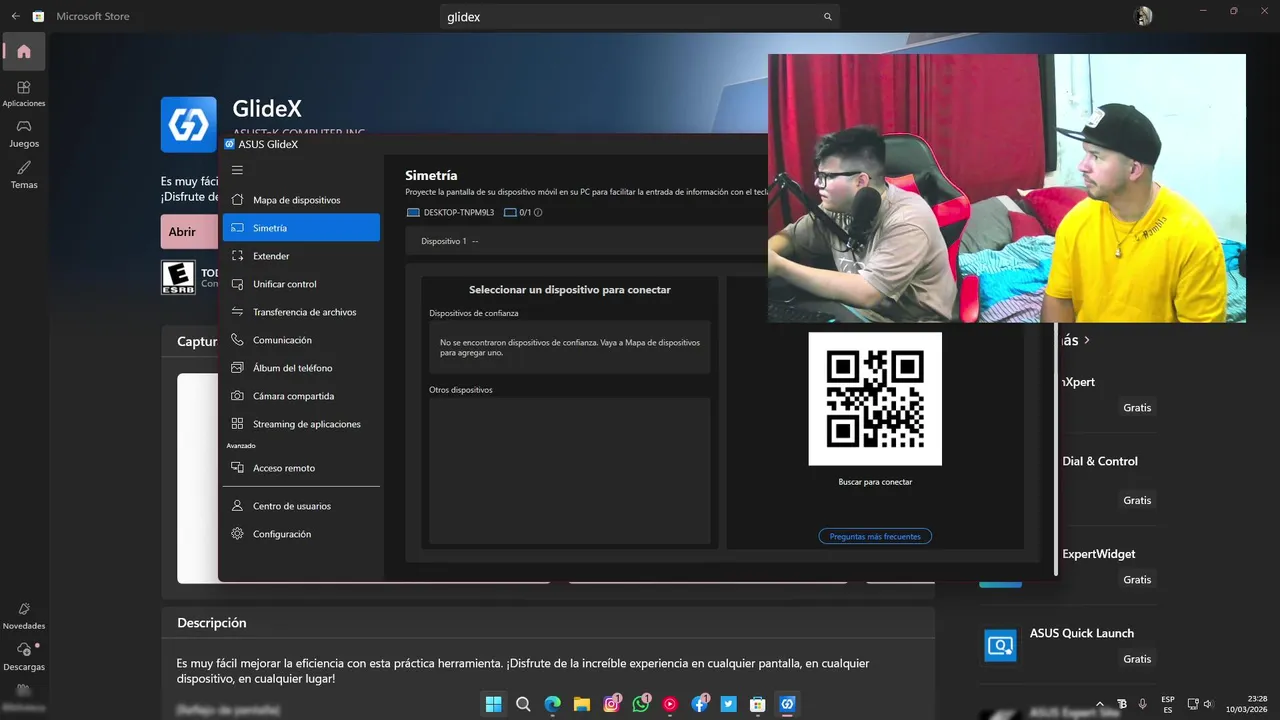
Task: Open Temas in the Store sidebar
Action: pos(24,175)
